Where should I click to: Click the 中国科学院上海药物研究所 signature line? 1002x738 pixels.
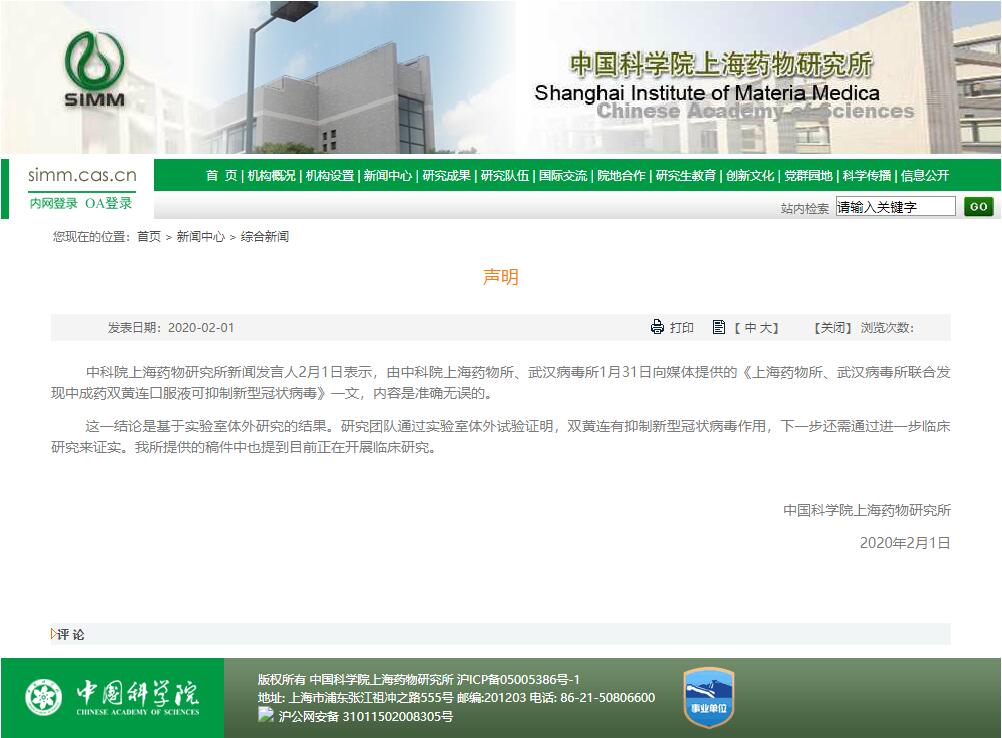click(867, 510)
